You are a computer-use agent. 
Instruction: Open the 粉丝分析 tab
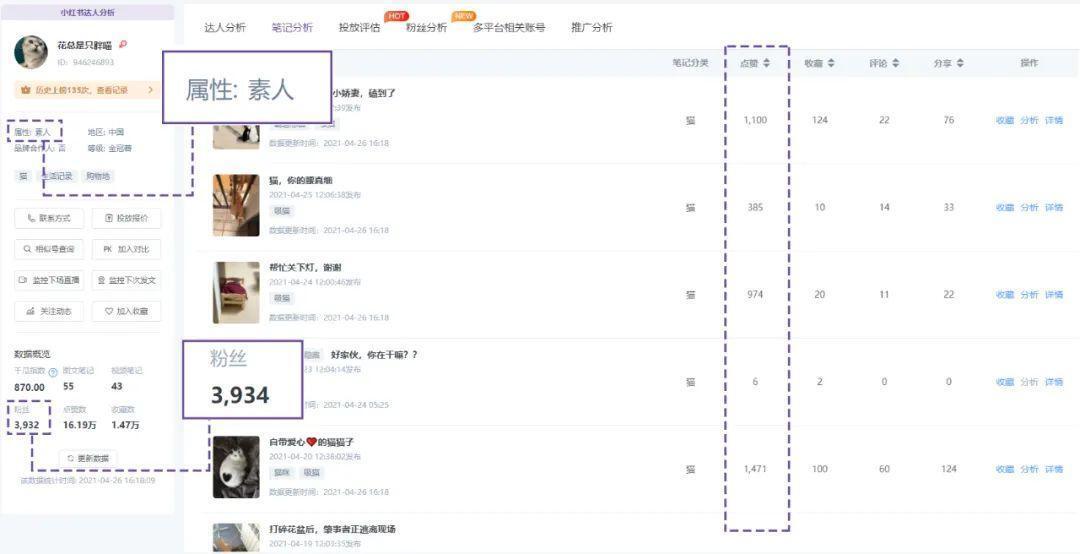(426, 28)
